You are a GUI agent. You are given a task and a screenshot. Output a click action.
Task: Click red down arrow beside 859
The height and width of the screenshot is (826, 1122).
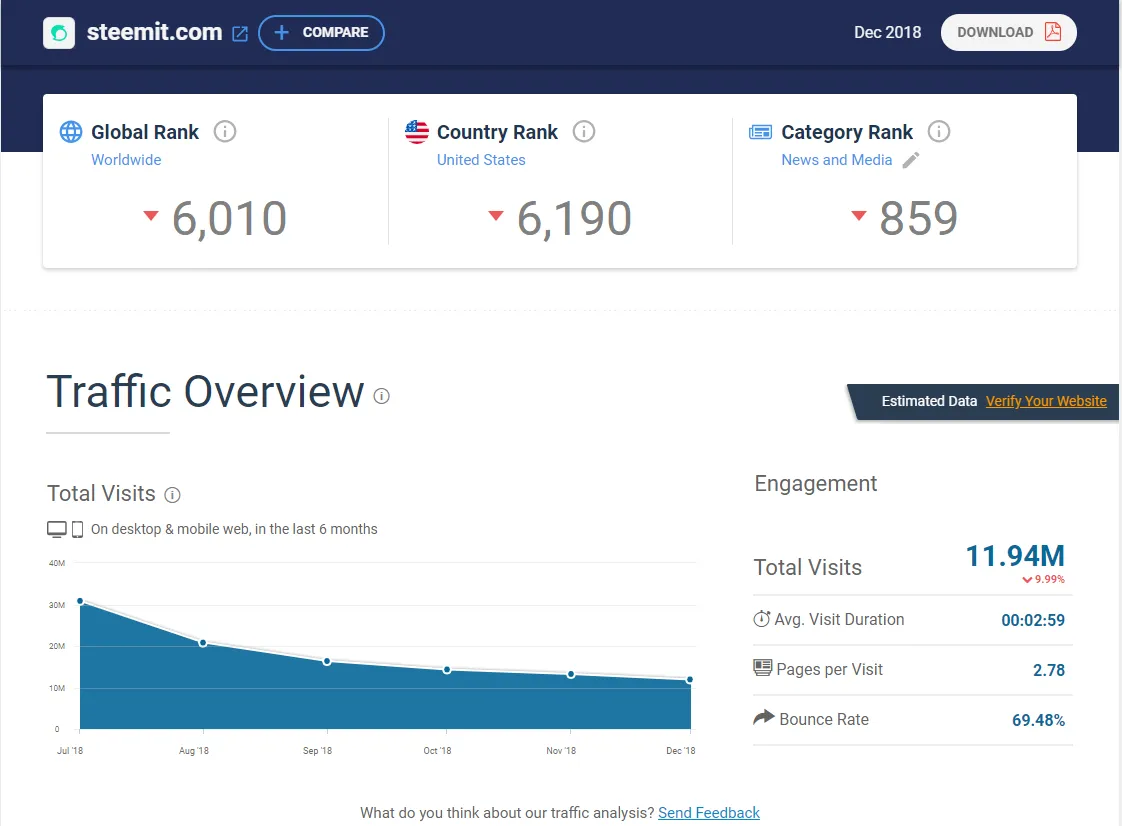pos(859,215)
